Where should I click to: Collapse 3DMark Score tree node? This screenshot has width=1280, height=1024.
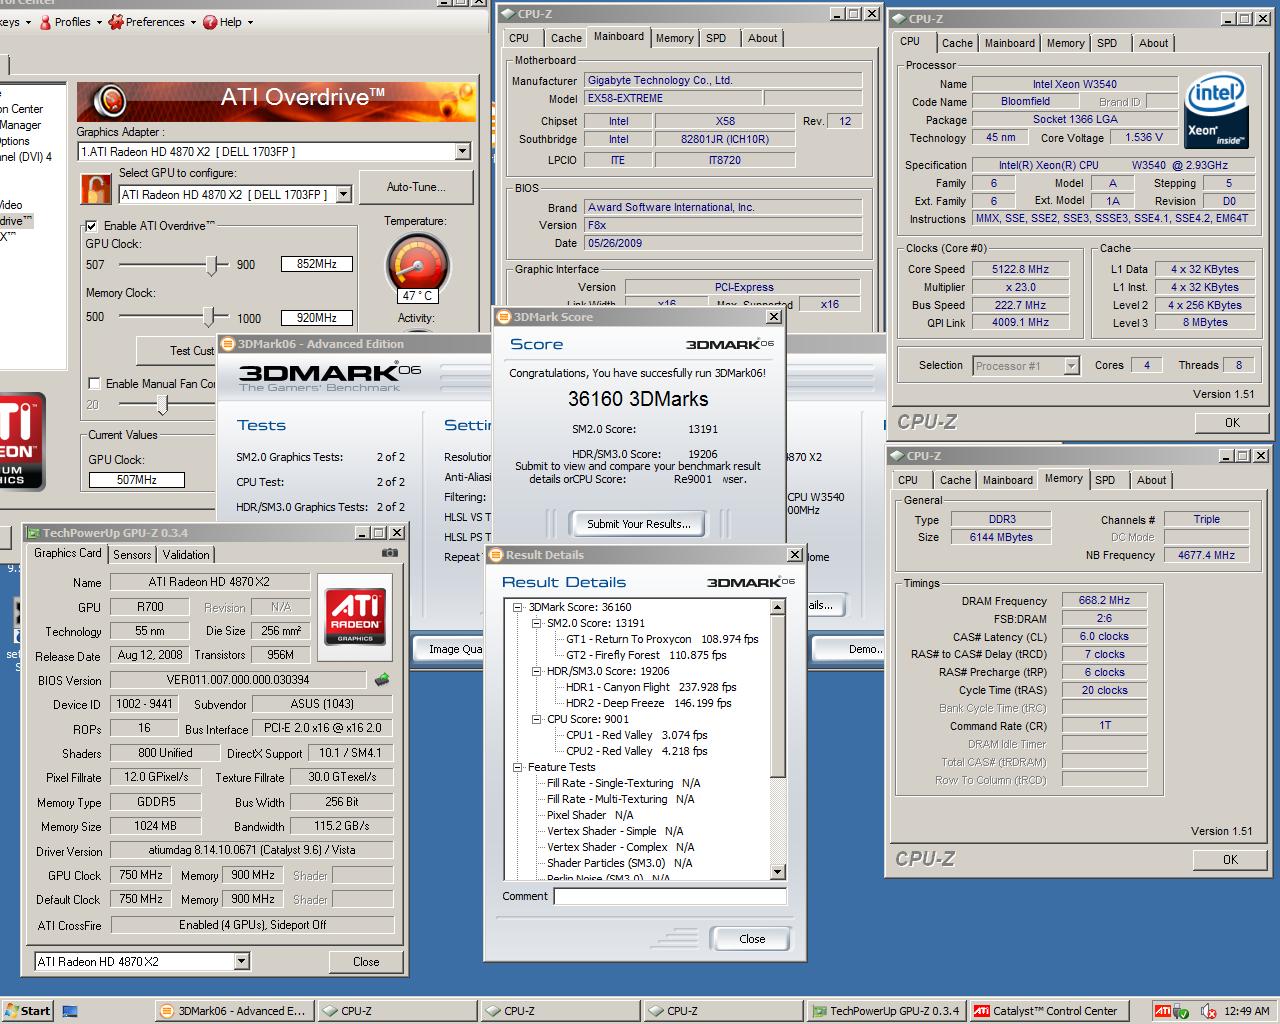tap(517, 607)
